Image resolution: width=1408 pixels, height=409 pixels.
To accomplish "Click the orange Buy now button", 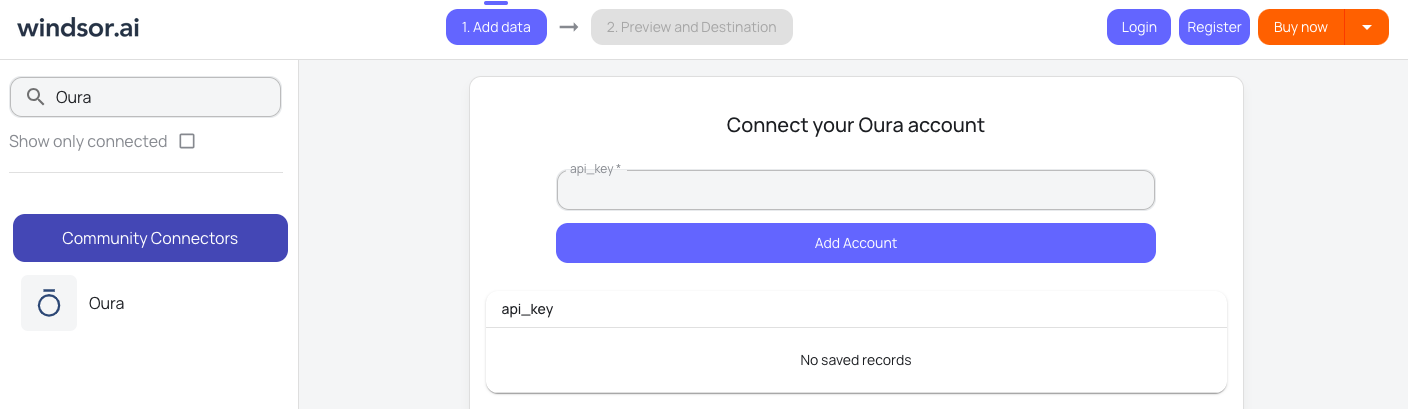I will pyautogui.click(x=1300, y=27).
